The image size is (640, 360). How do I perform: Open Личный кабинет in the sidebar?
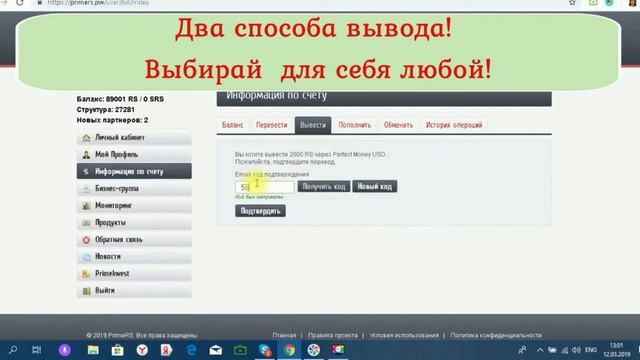pos(134,138)
